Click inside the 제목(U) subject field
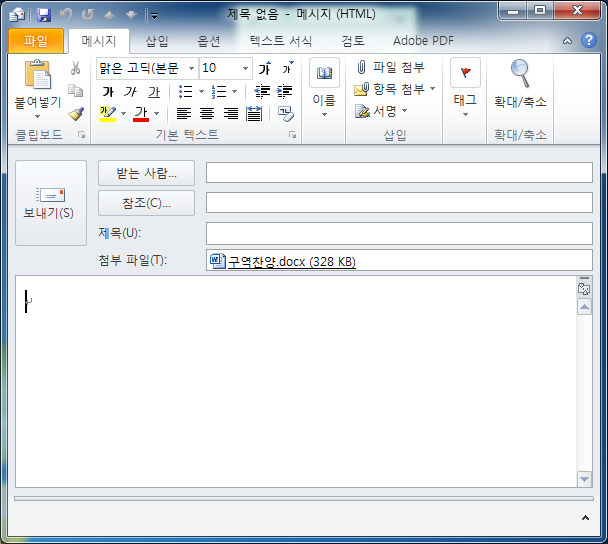Viewport: 608px width, 544px height. (x=399, y=233)
